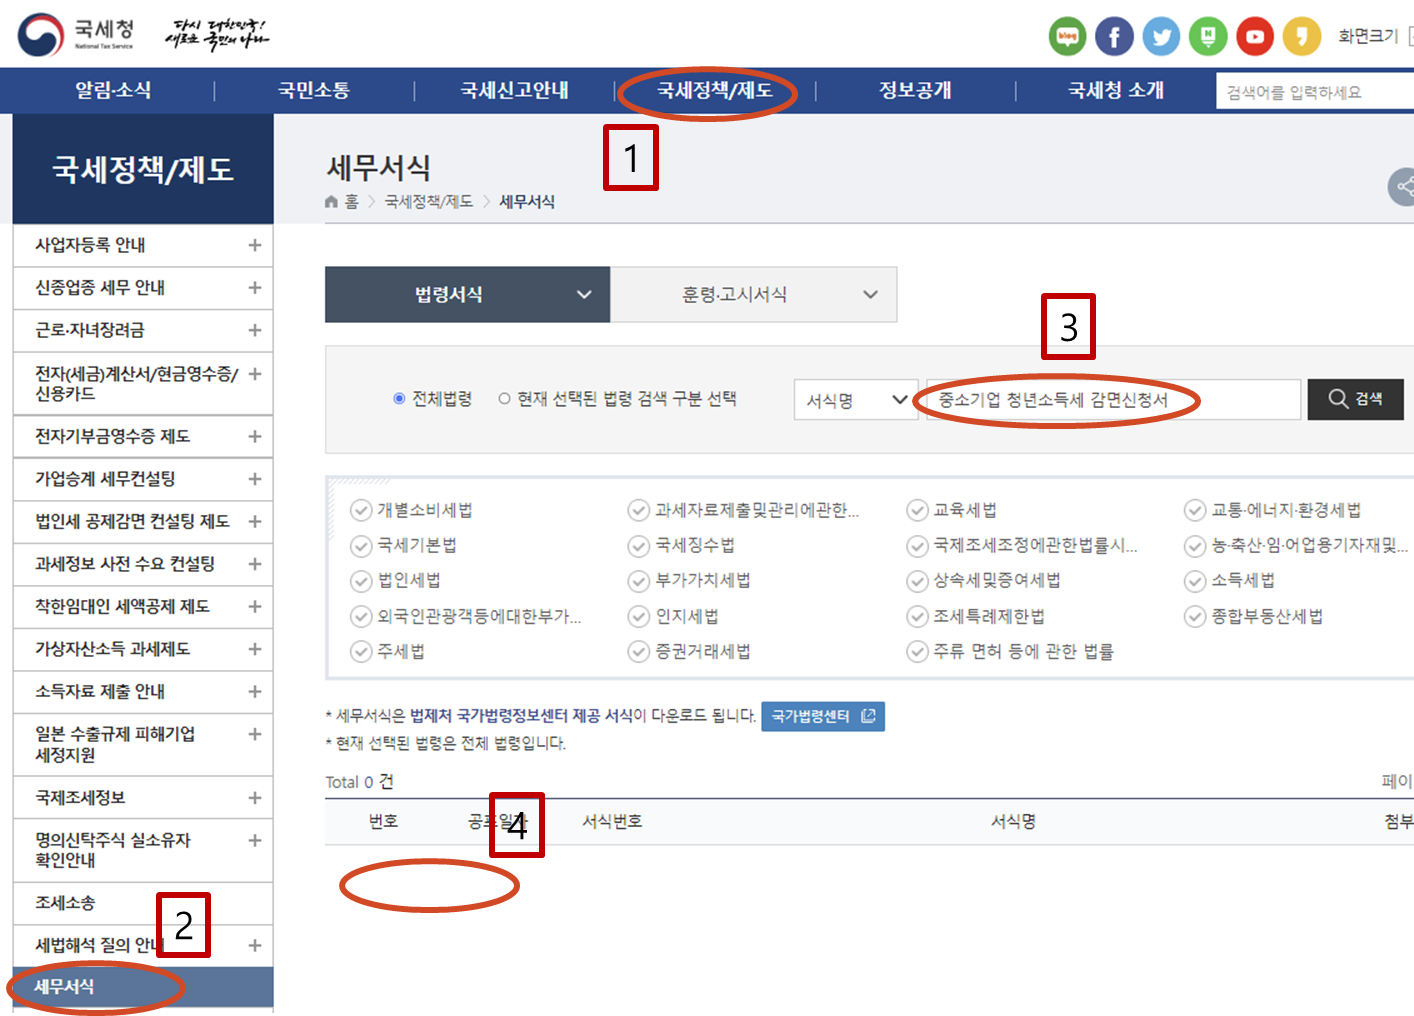Click the home icon in the breadcrumb
This screenshot has width=1414, height=1016.
[330, 201]
